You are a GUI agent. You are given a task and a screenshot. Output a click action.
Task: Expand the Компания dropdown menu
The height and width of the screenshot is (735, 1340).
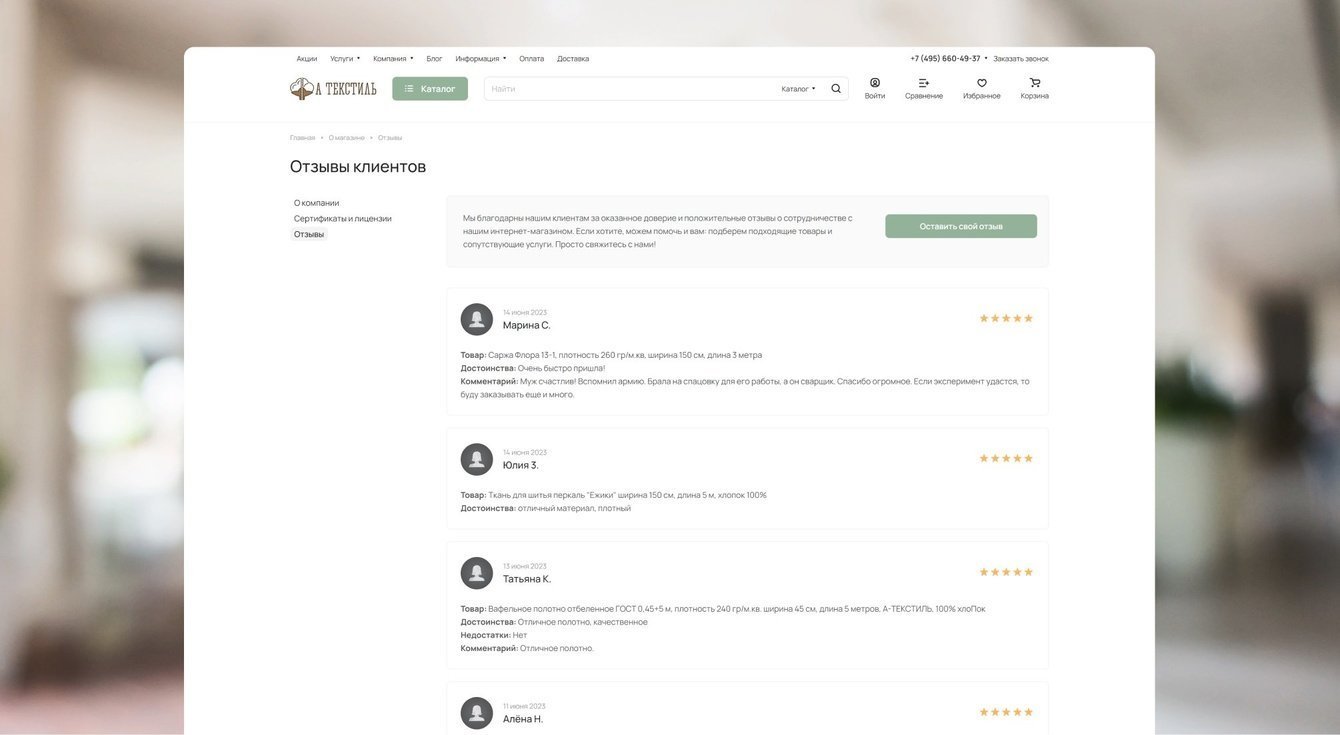pos(393,59)
